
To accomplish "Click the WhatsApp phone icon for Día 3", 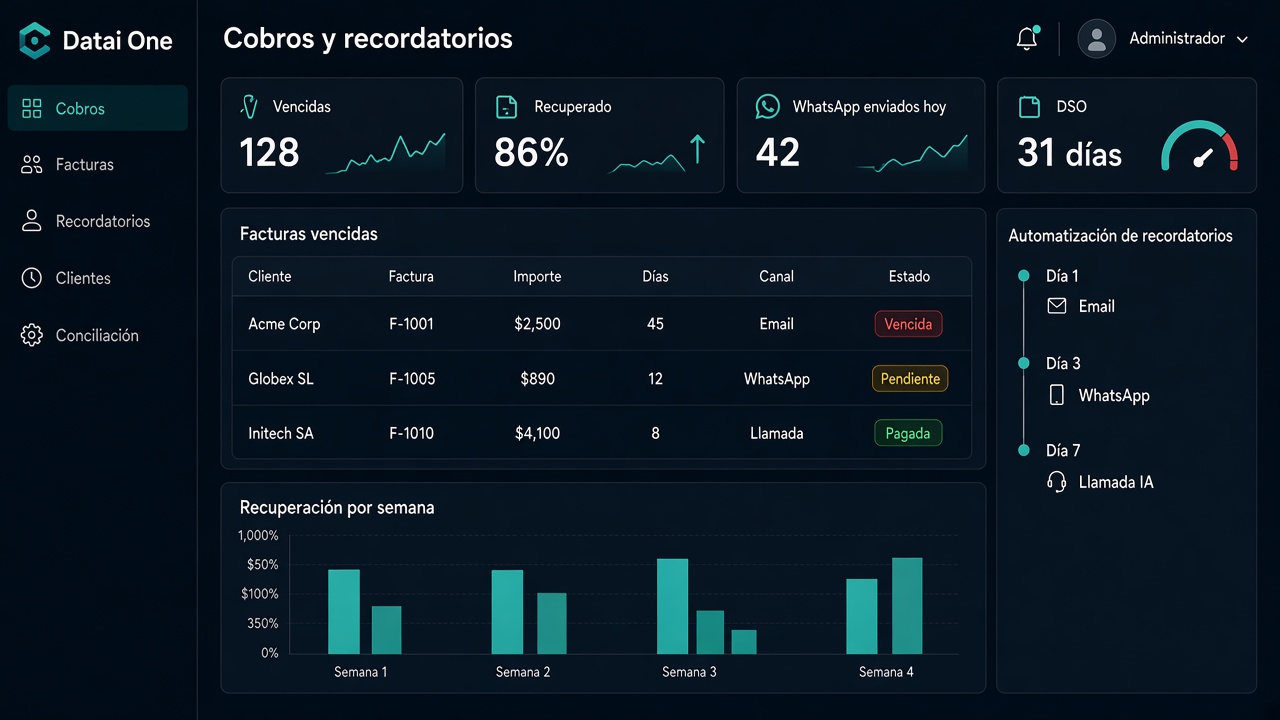I will pos(1057,395).
